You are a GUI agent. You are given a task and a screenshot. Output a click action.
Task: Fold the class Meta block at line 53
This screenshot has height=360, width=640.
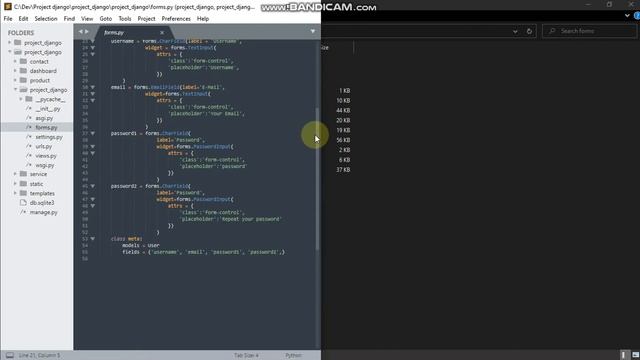point(93,239)
